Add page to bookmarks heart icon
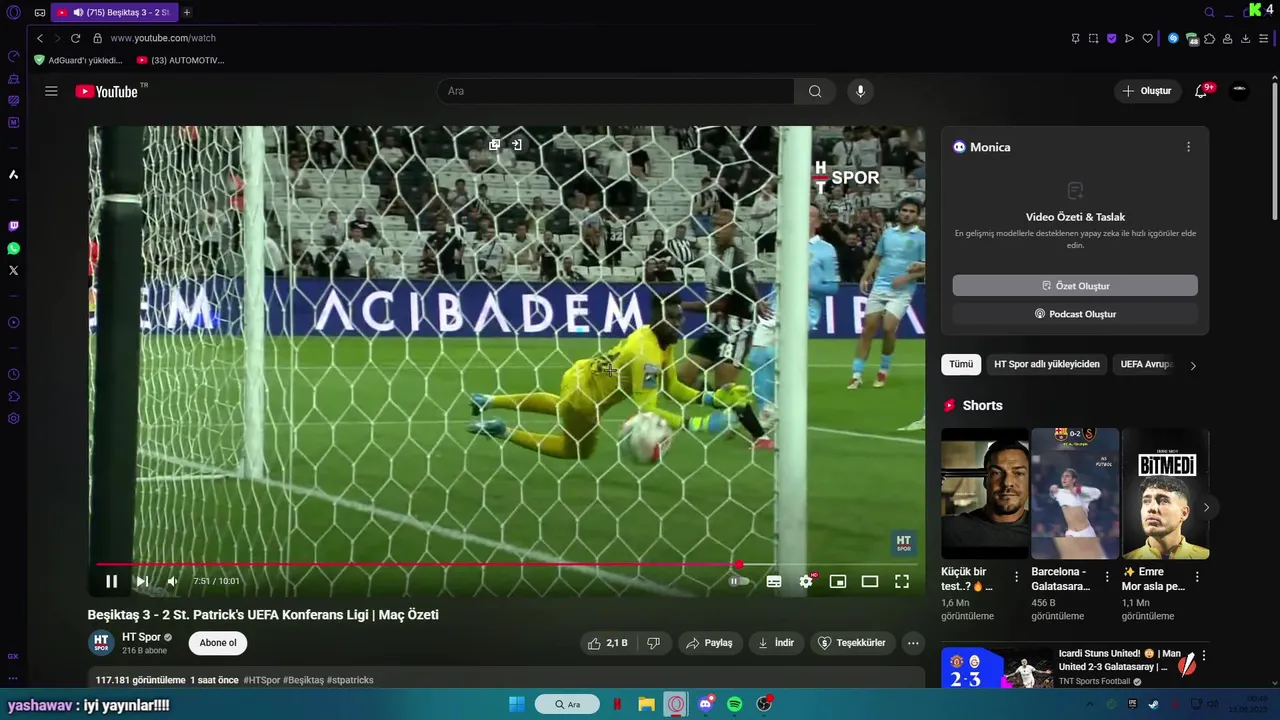Viewport: 1280px width, 720px height. coord(1147,38)
